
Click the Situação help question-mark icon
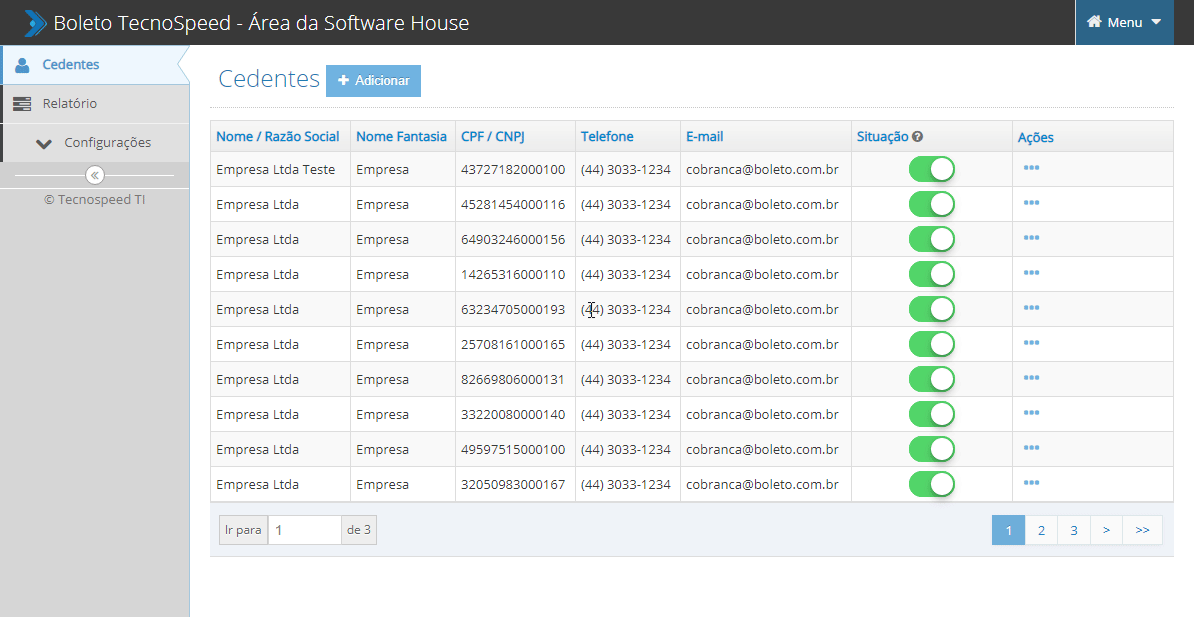(x=917, y=137)
